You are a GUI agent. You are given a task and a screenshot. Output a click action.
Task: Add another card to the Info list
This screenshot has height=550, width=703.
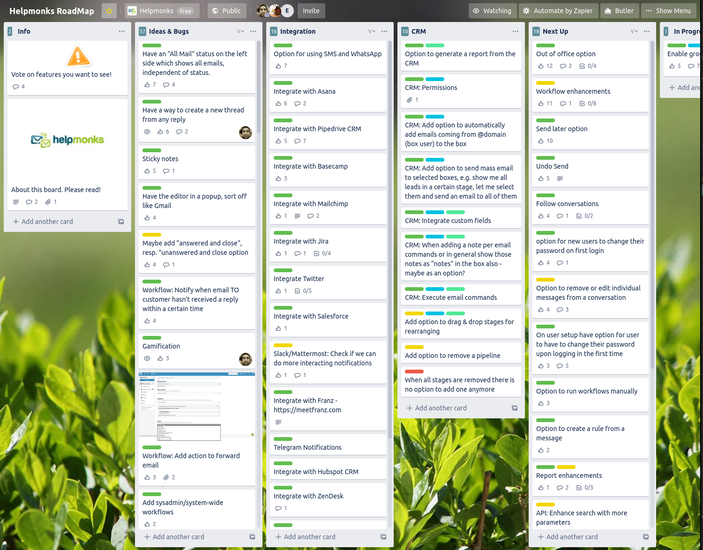click(x=43, y=221)
